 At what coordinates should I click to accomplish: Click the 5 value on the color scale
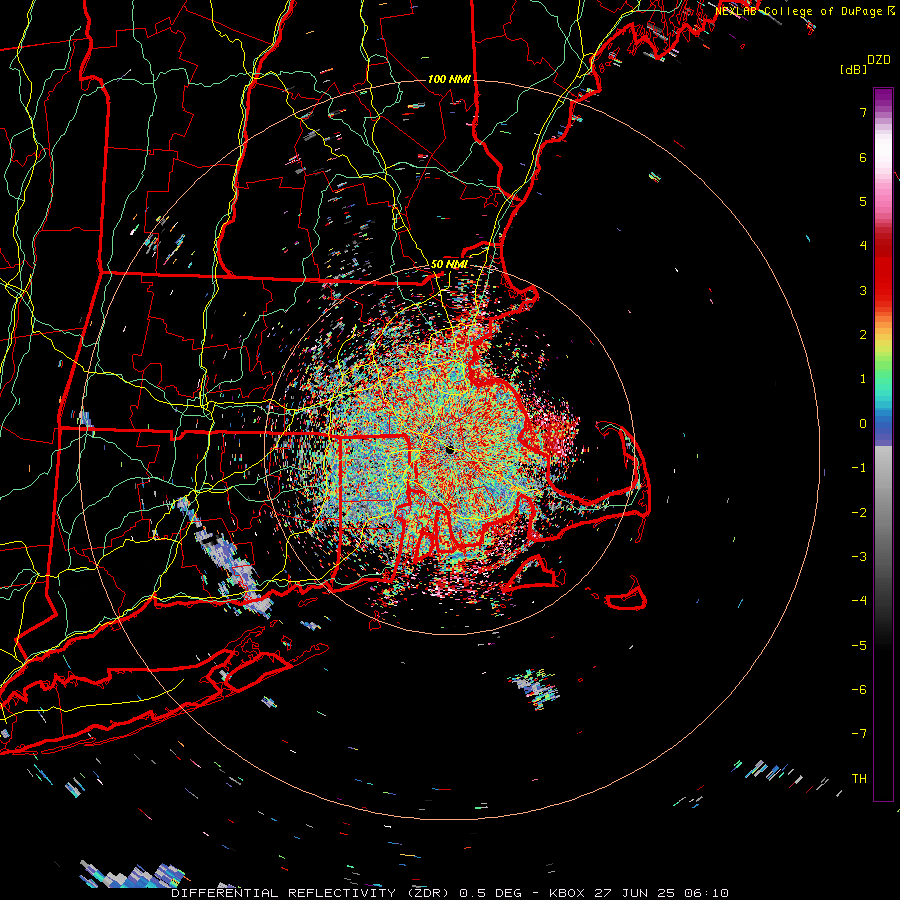coord(863,201)
